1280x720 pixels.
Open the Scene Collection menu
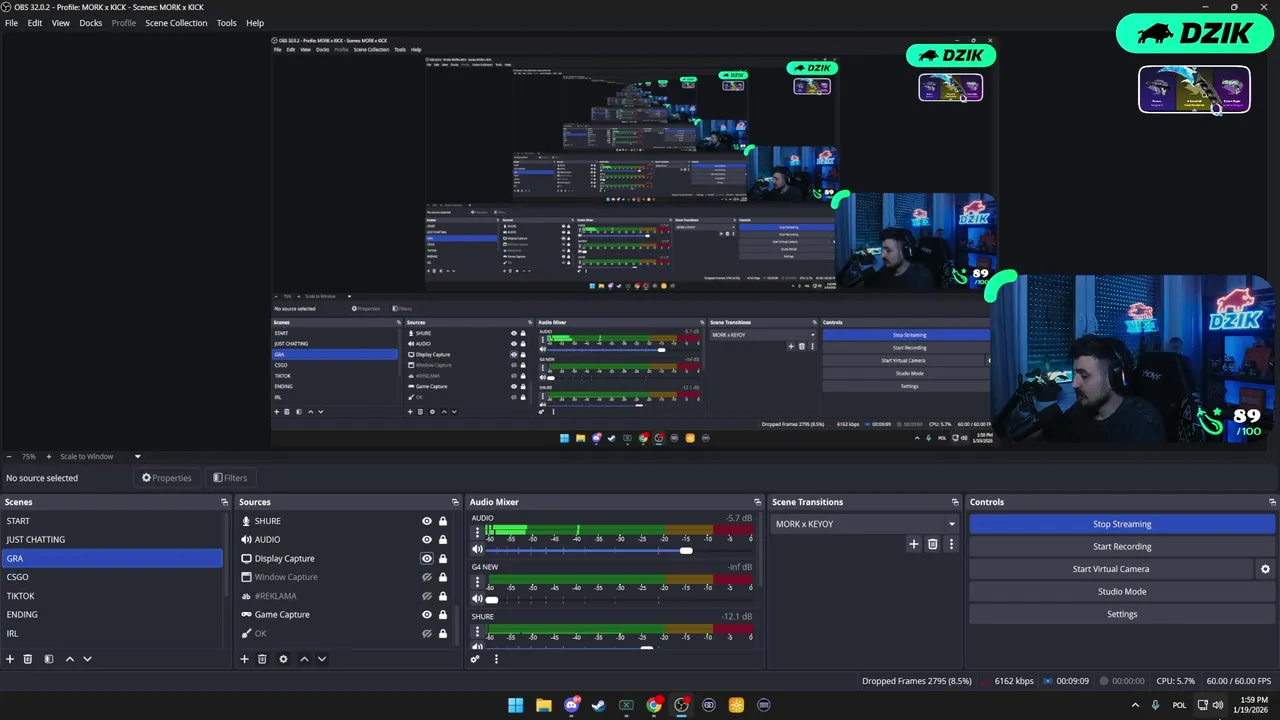(176, 23)
